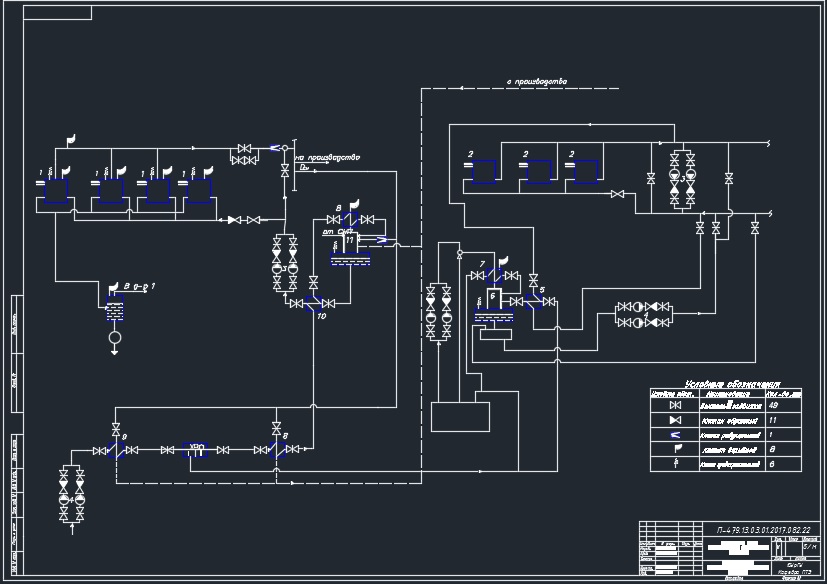827x584 pixels.
Task: Click the 'на производство' label
Action: (x=327, y=157)
